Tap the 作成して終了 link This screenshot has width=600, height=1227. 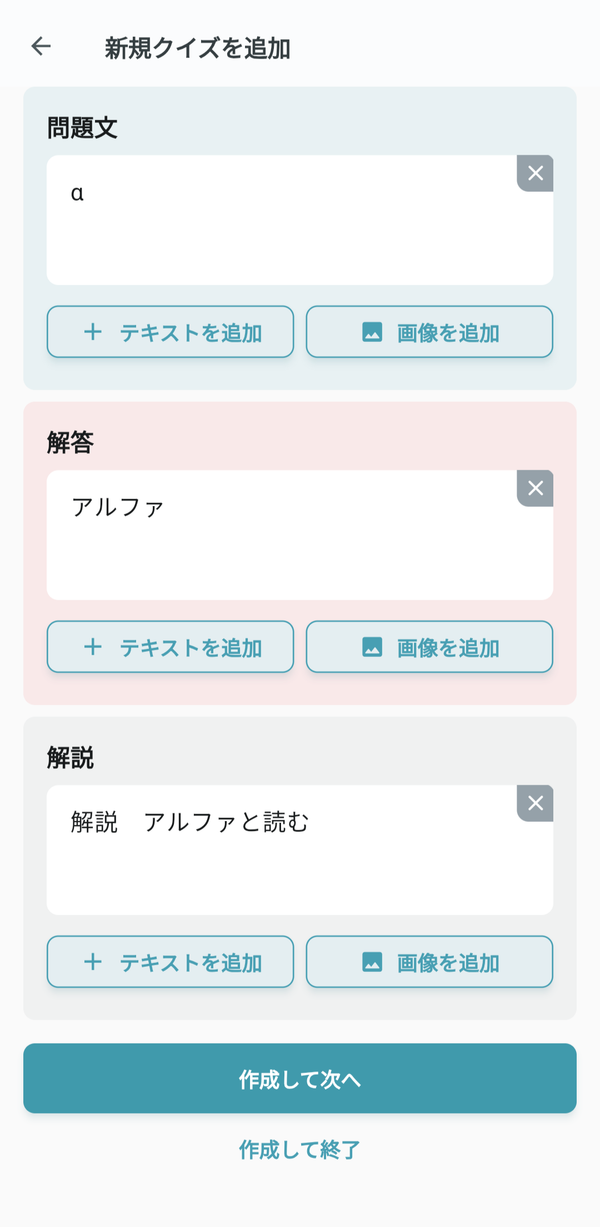(300, 1150)
